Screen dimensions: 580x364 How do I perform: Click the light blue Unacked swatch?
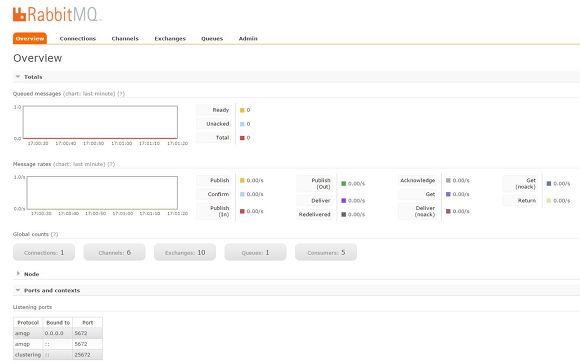click(x=242, y=124)
